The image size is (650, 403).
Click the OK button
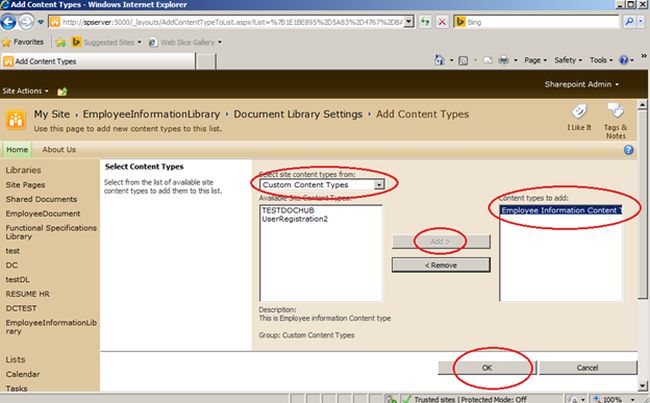[487, 368]
